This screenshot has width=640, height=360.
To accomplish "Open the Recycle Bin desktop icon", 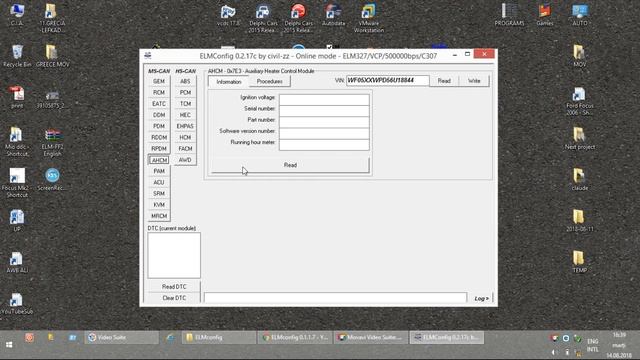I will tap(17, 56).
